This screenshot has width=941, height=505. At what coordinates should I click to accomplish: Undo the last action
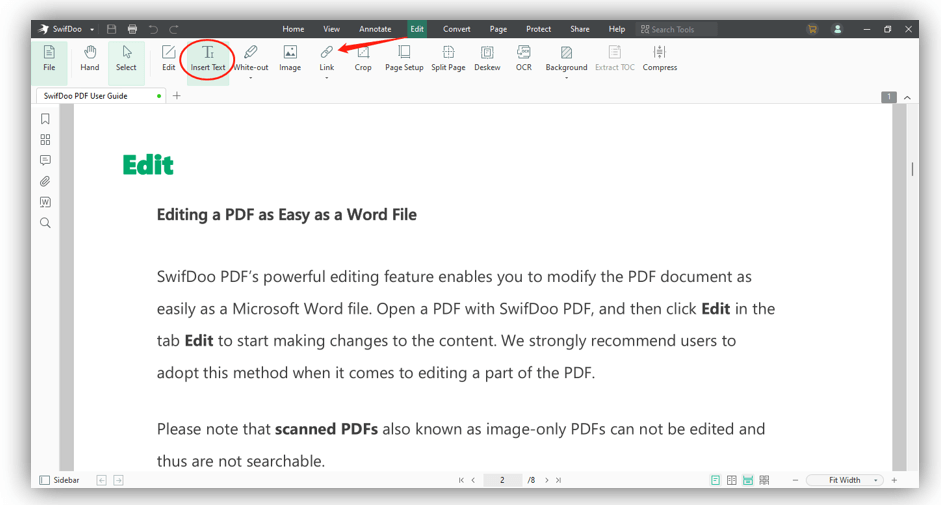pos(153,29)
